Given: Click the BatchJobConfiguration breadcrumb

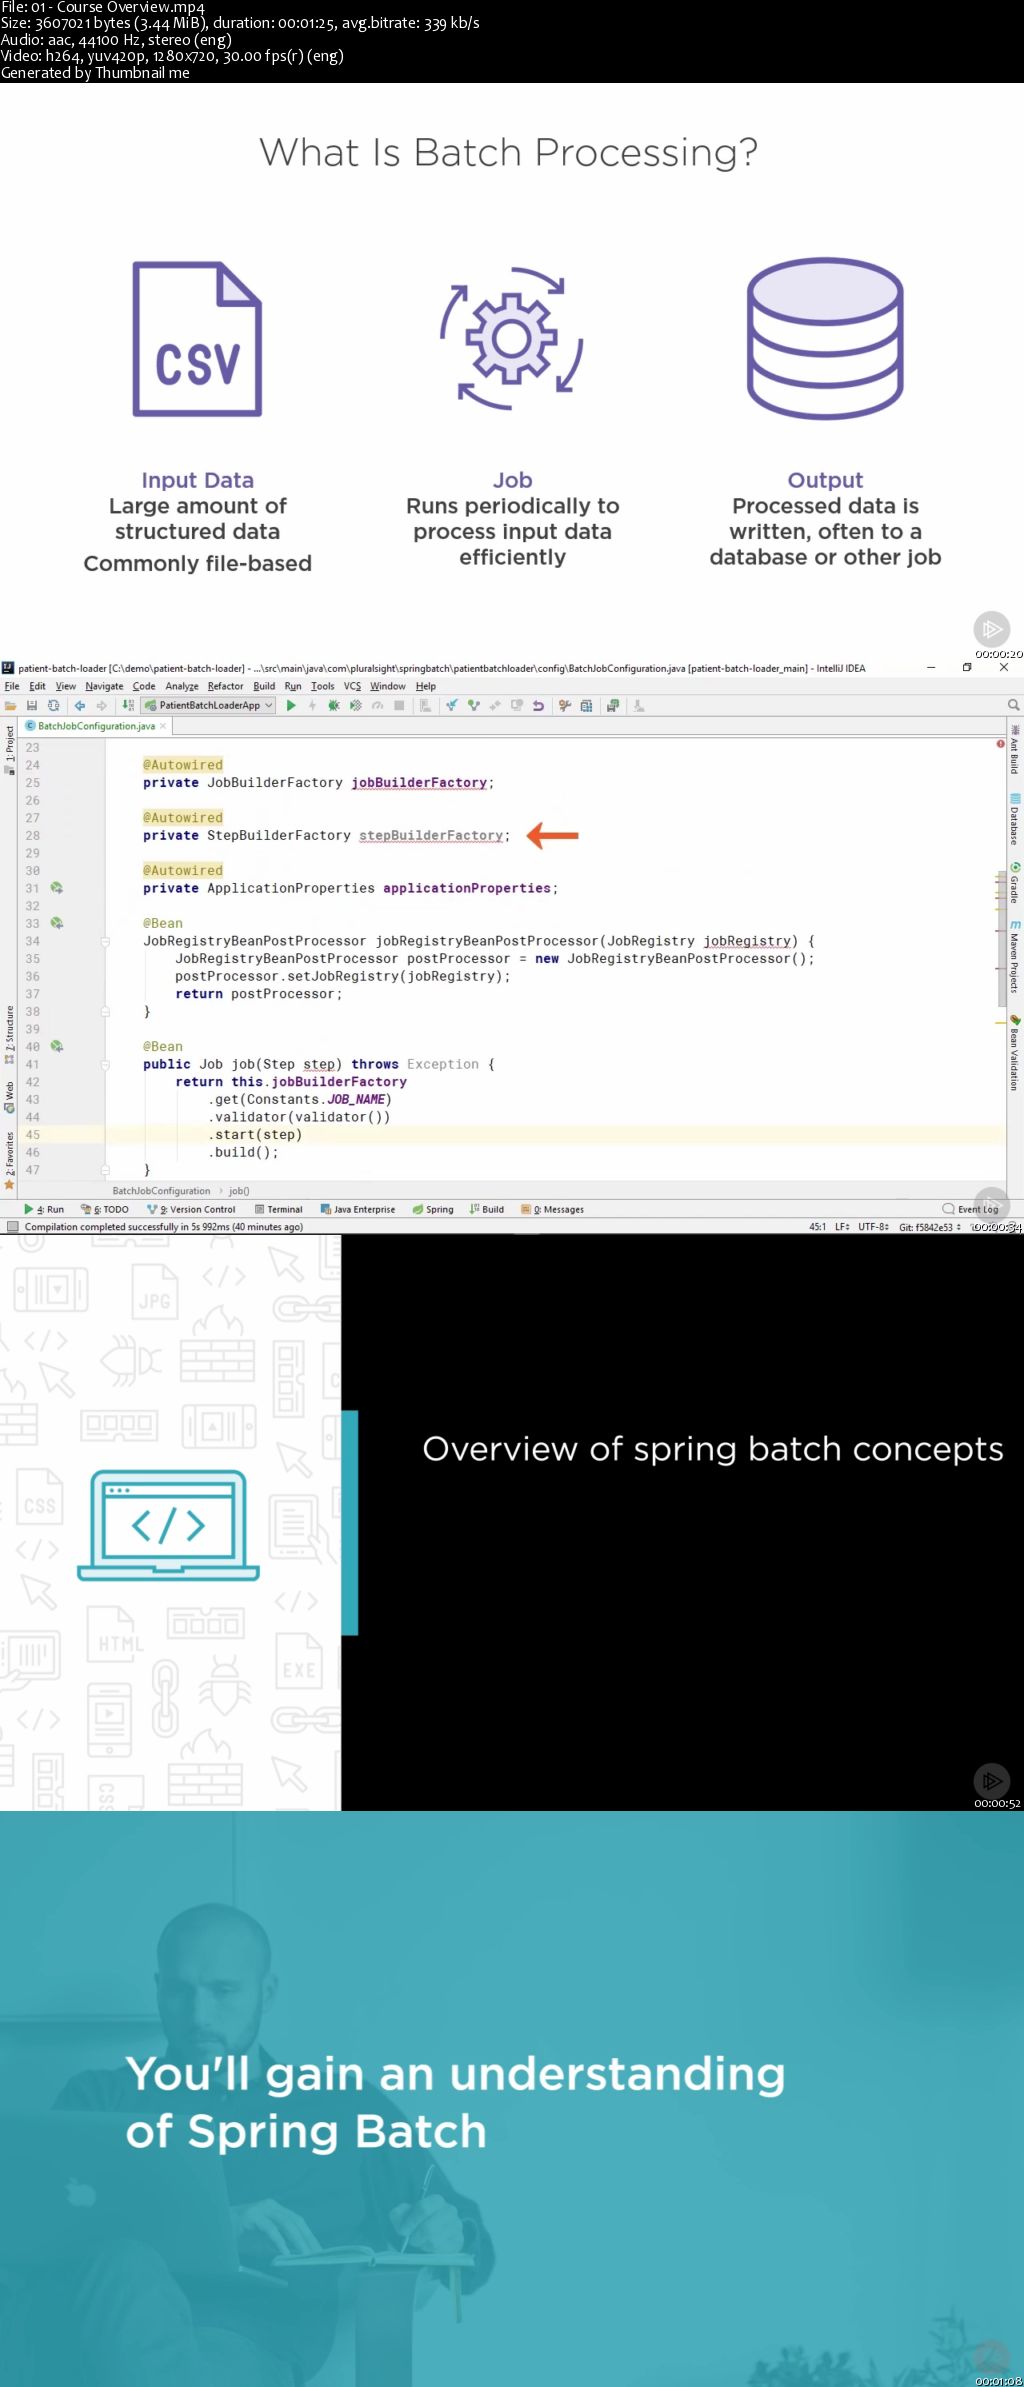Looking at the screenshot, I should [161, 1191].
